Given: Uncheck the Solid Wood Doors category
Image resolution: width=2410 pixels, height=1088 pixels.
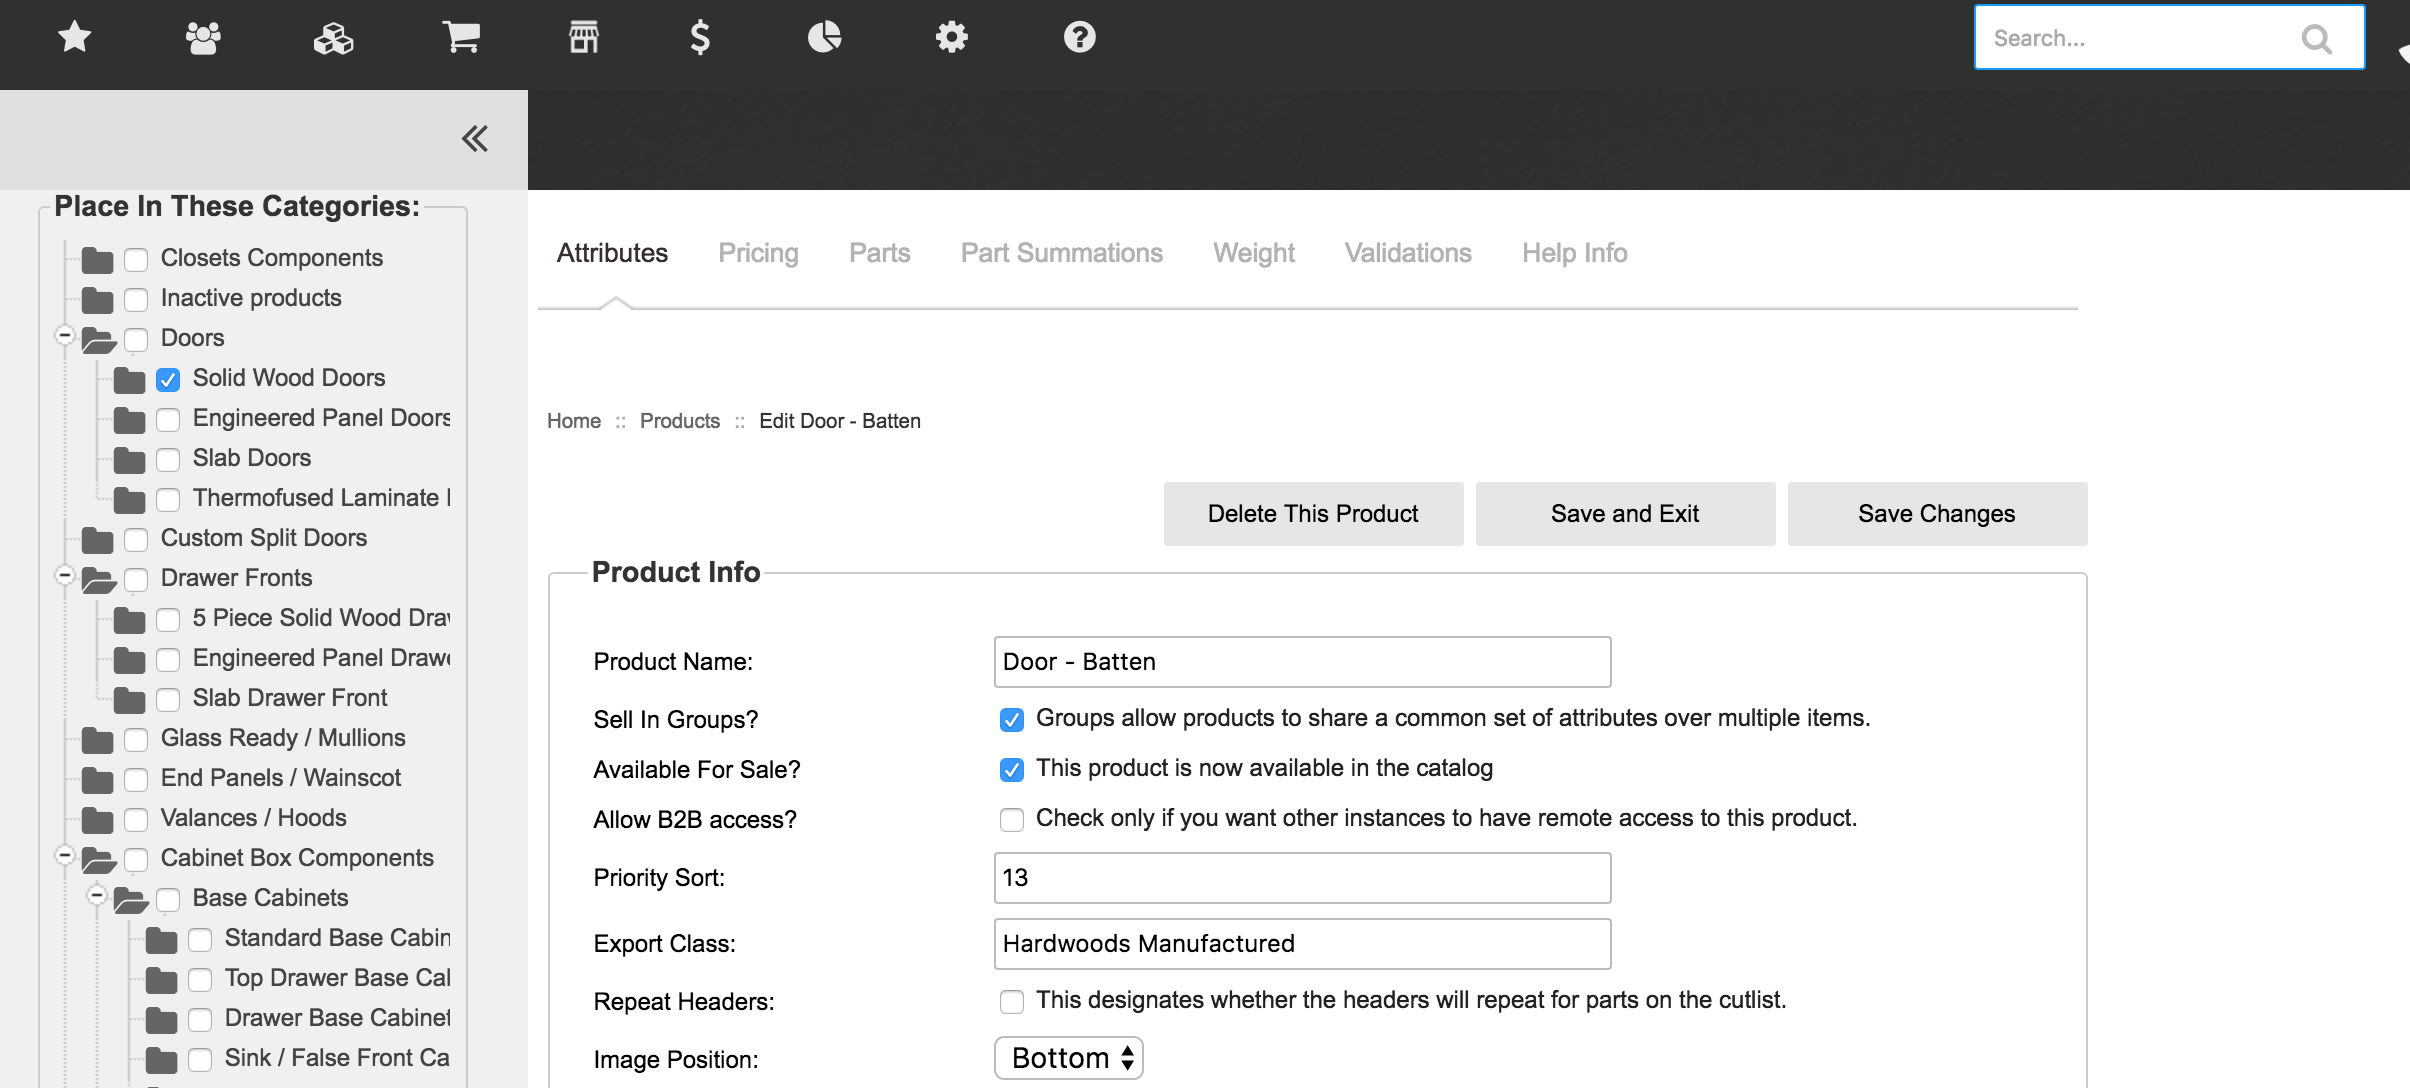Looking at the screenshot, I should tap(168, 380).
